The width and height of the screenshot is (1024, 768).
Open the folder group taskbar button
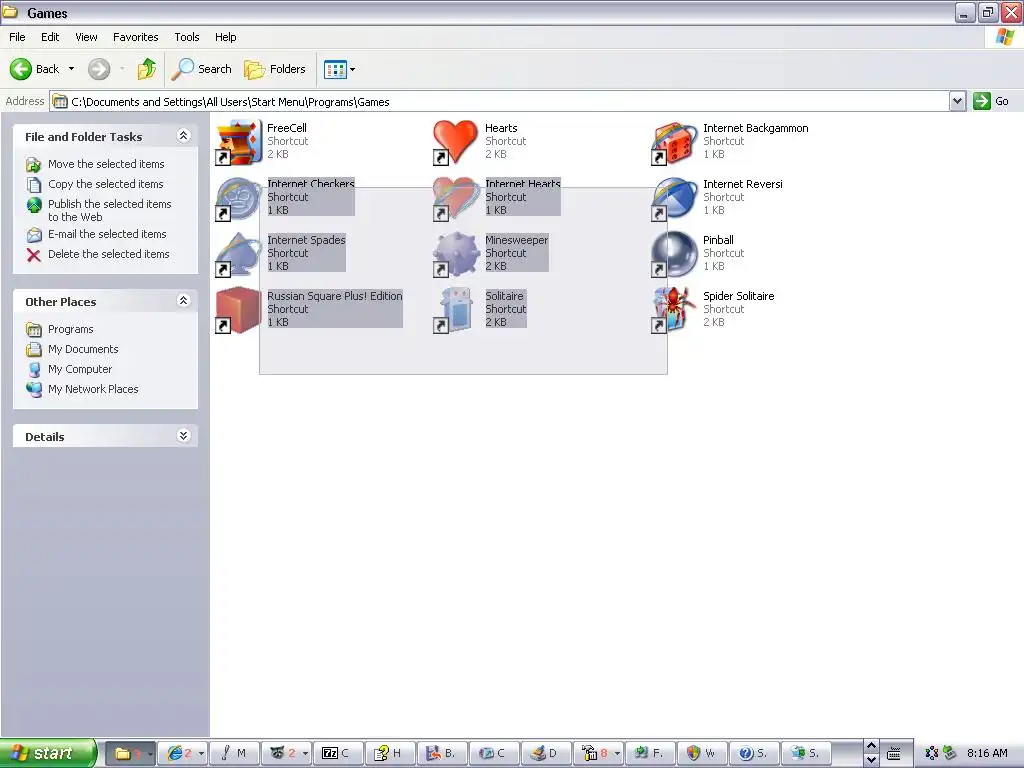[x=130, y=753]
